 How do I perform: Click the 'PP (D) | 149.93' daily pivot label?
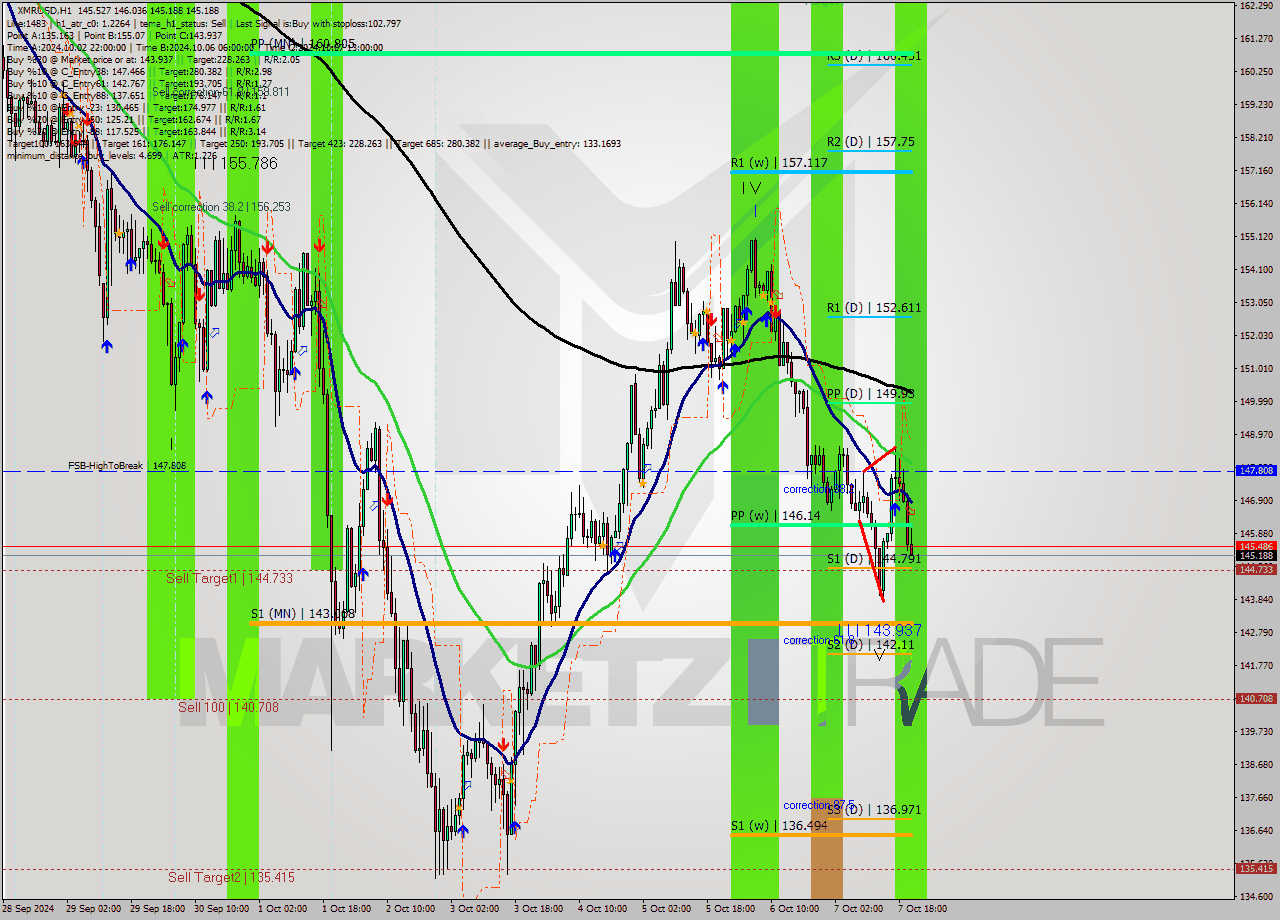[870, 394]
